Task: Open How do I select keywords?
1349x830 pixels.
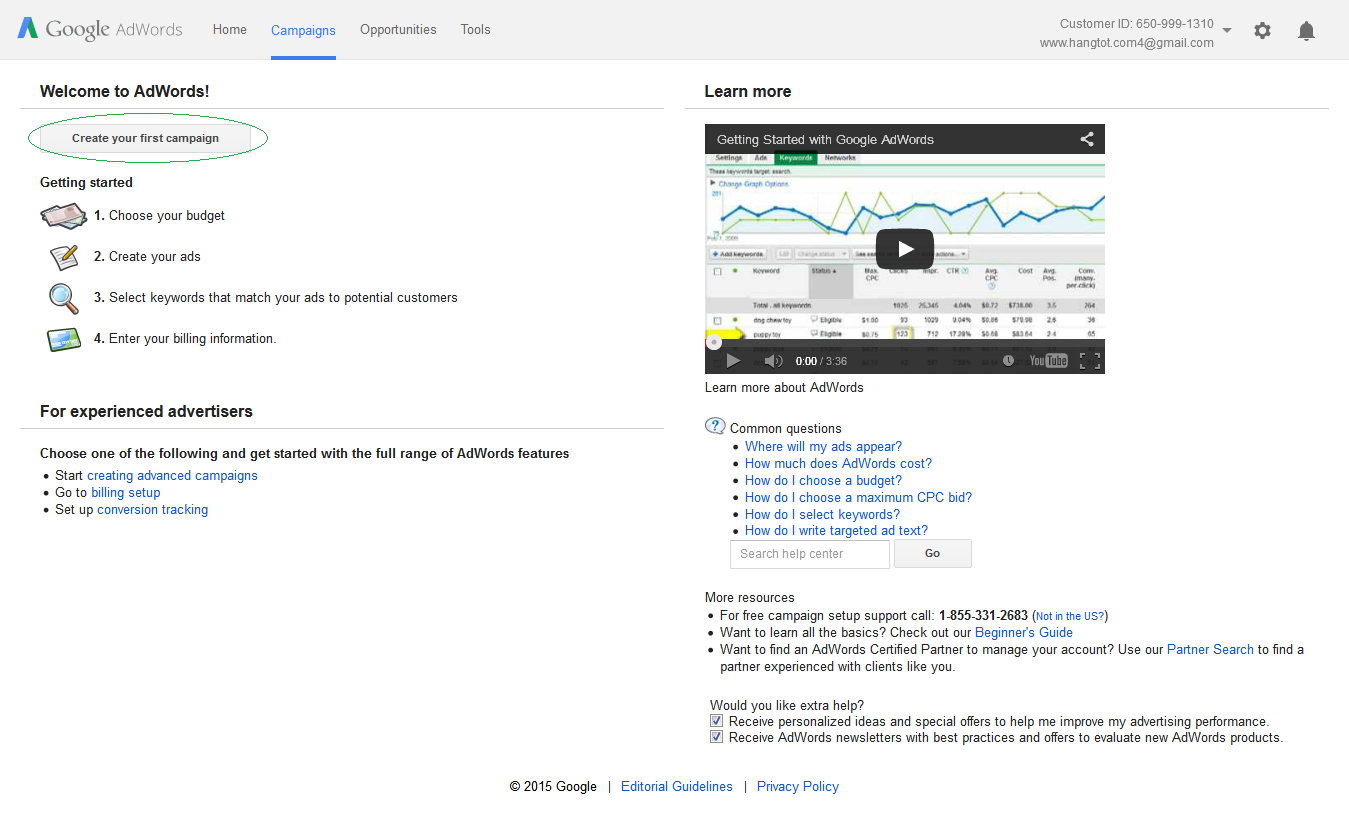Action: pos(822,515)
